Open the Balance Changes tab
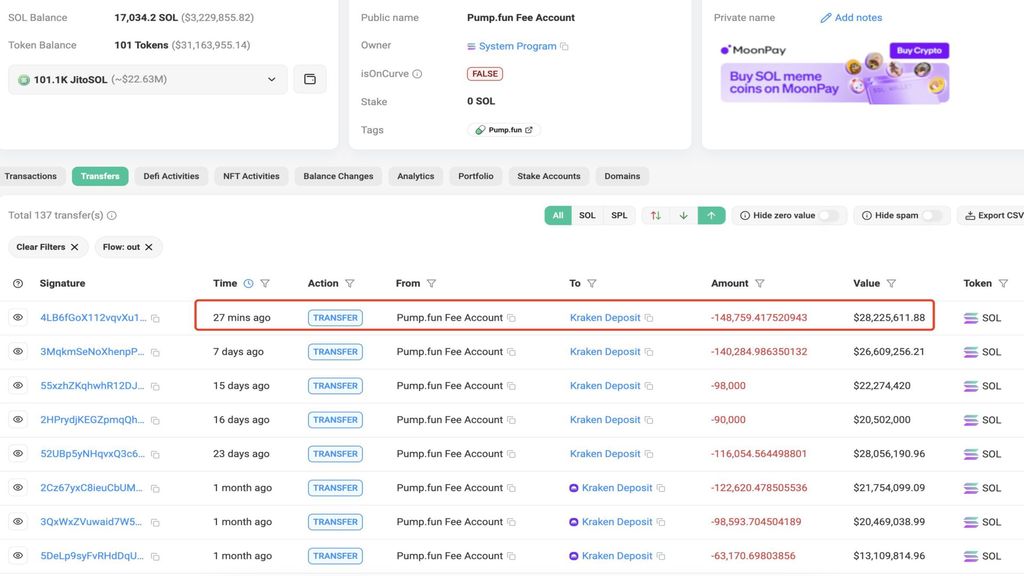Screen dimensions: 1024x576 coord(338,176)
